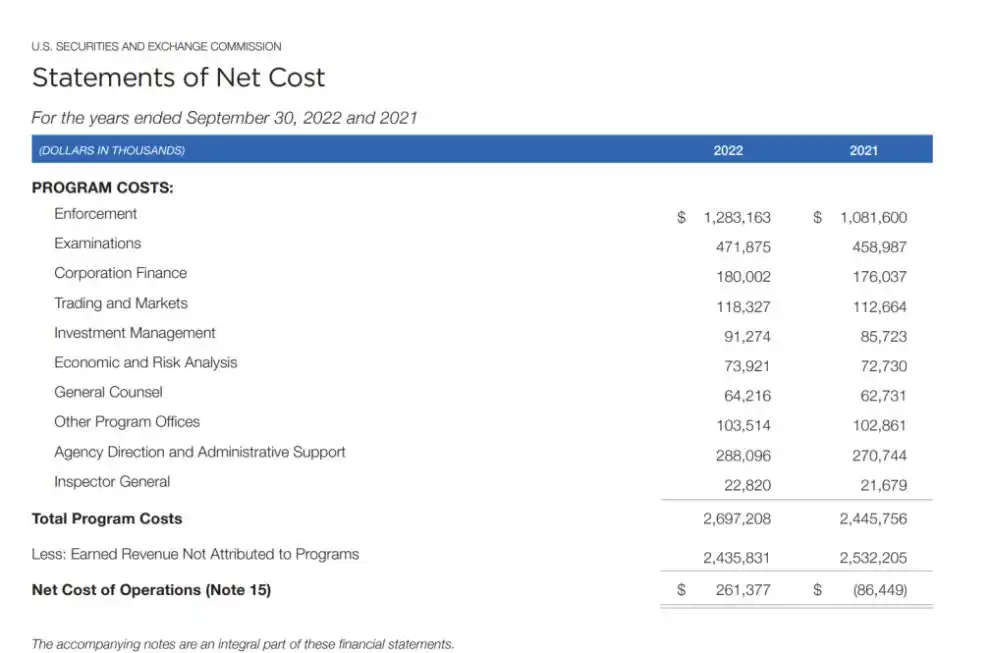This screenshot has width=991, height=653.
Task: Select the Statements of Net Cost title
Action: (178, 78)
